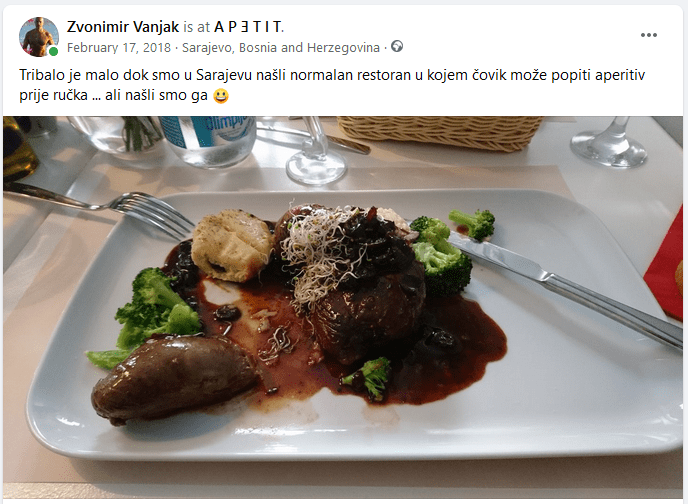Screen dimensions: 688x504
Task: Click the February 17, 2018 timestamp
Action: point(118,47)
